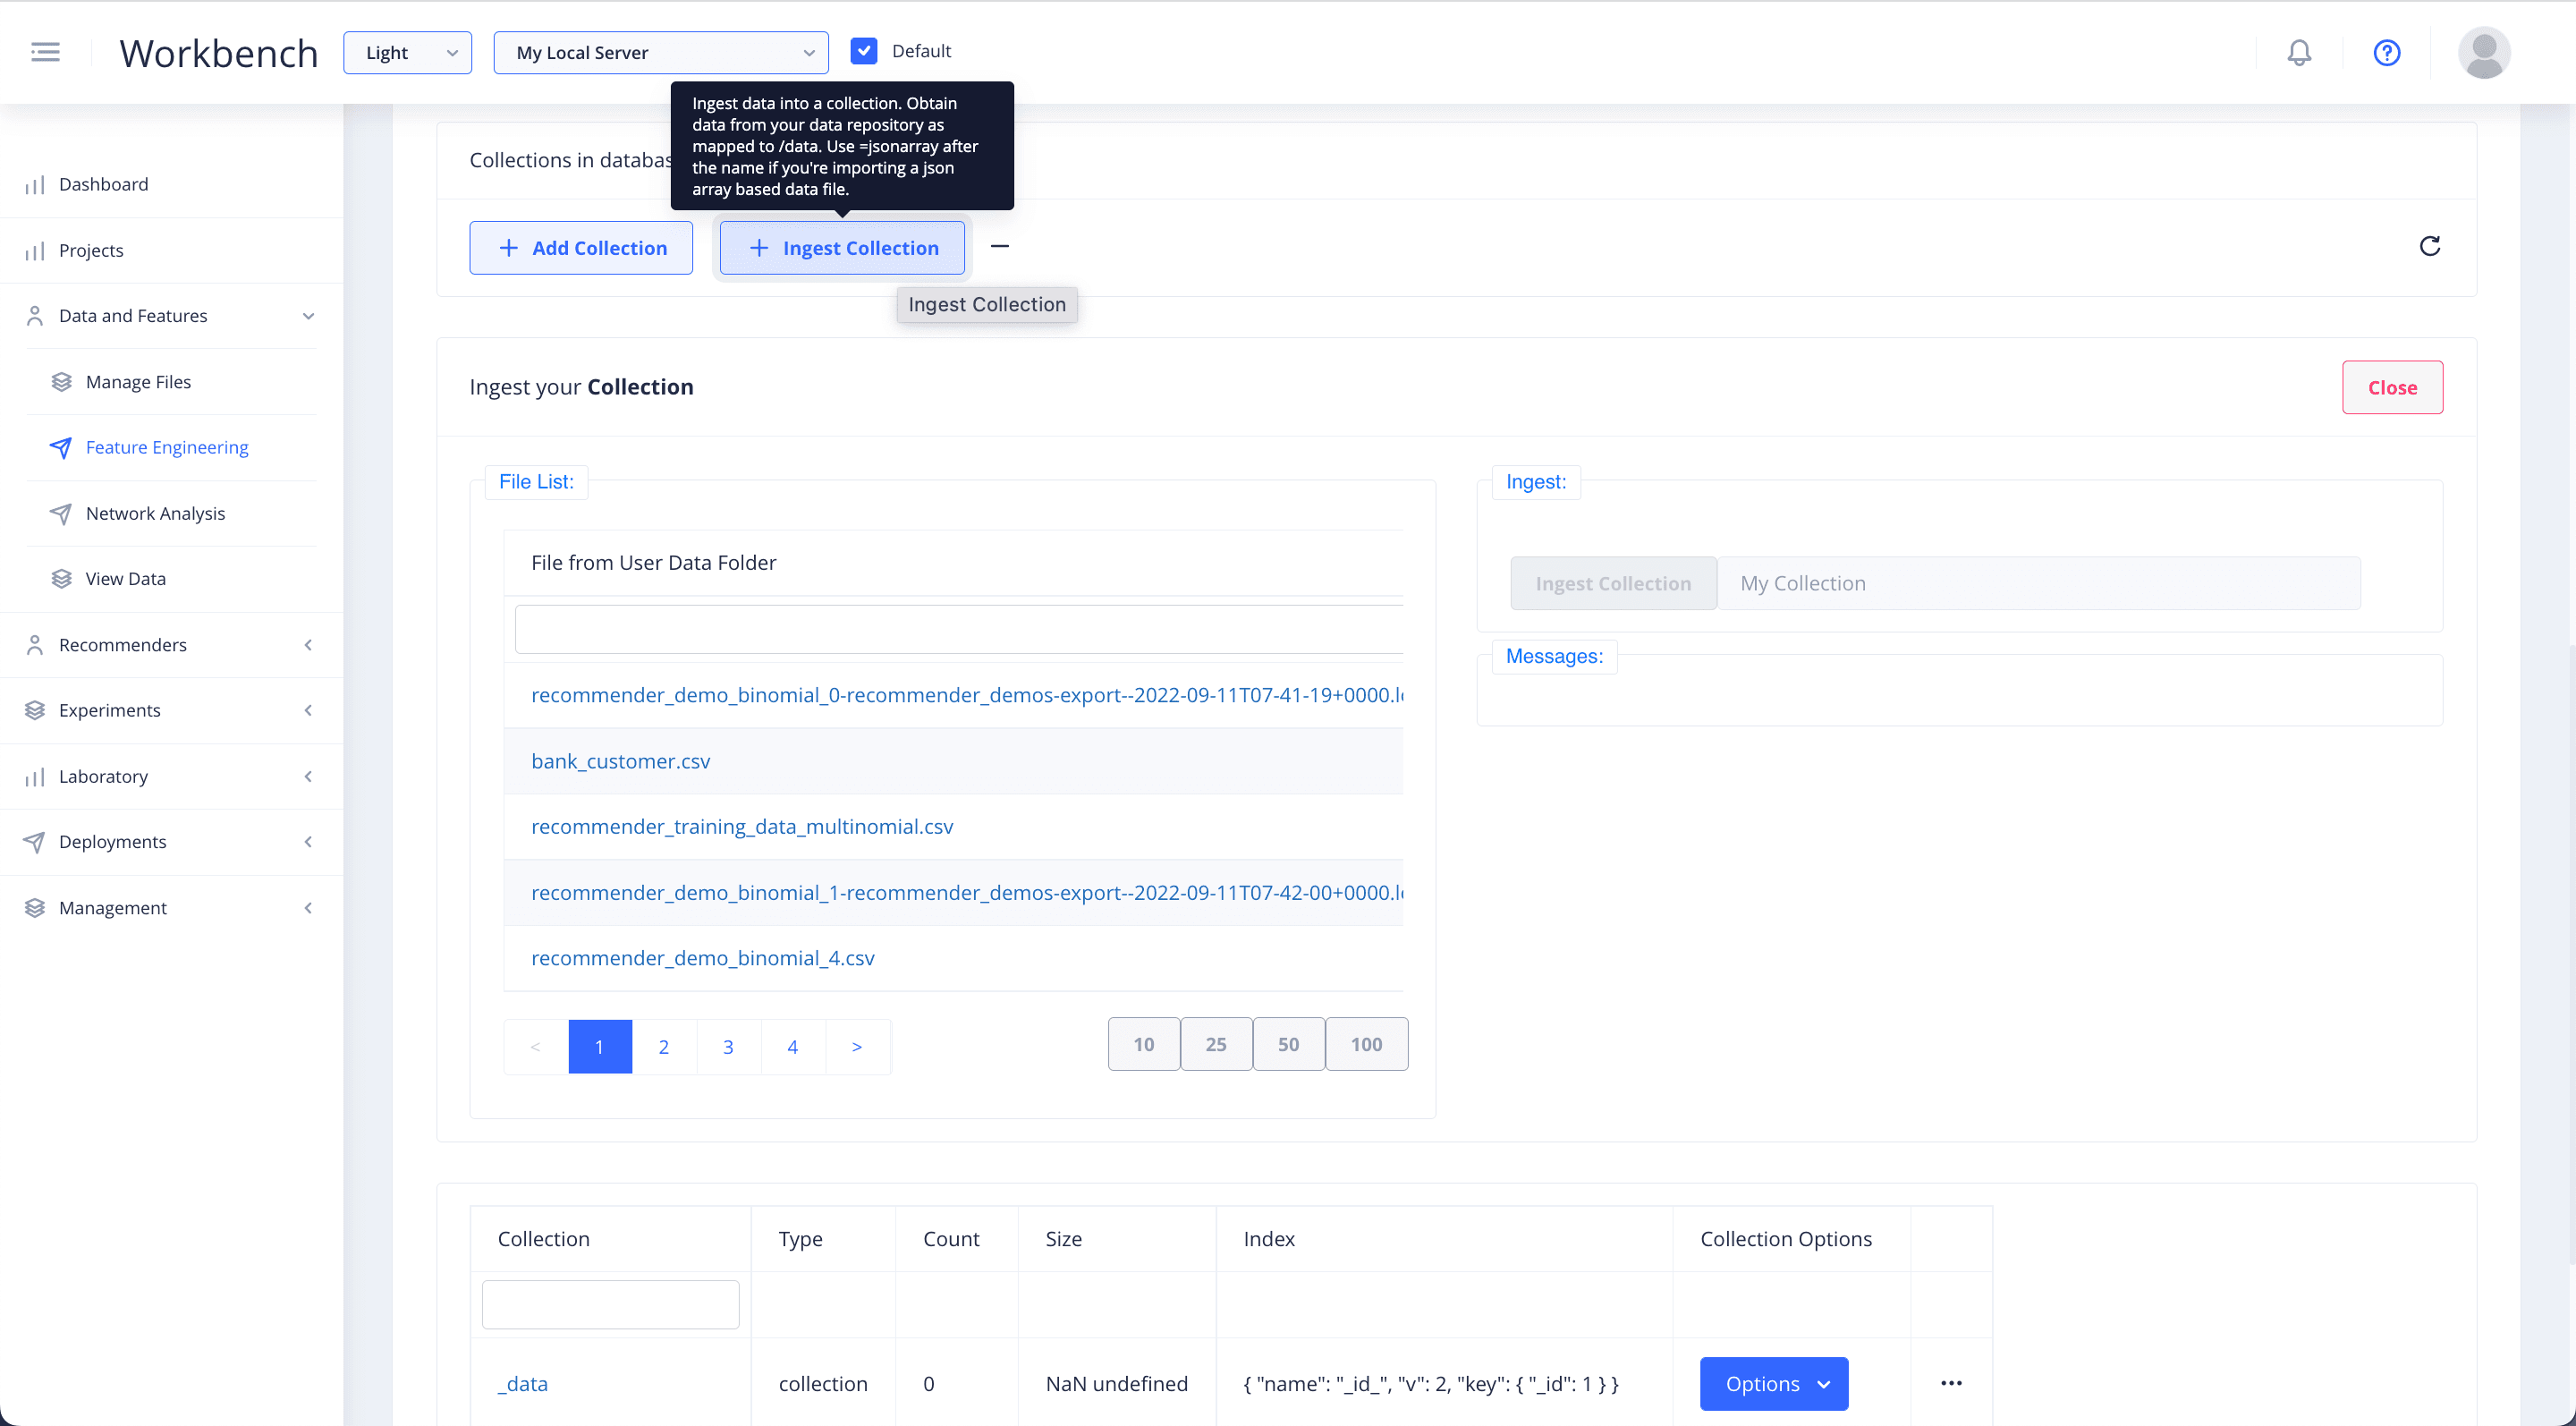The height and width of the screenshot is (1426, 2576).
Task: Set page size to 100
Action: [x=1366, y=1044]
